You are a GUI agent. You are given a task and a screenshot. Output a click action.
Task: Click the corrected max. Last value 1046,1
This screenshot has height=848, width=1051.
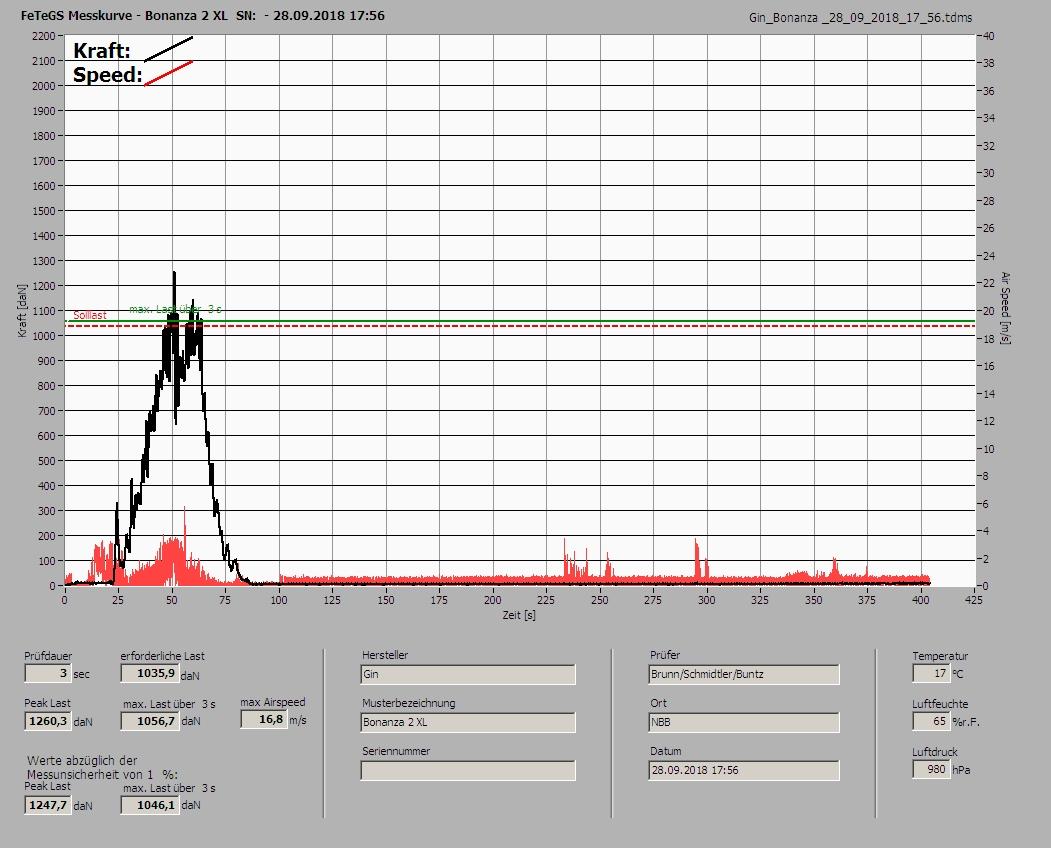(x=149, y=805)
